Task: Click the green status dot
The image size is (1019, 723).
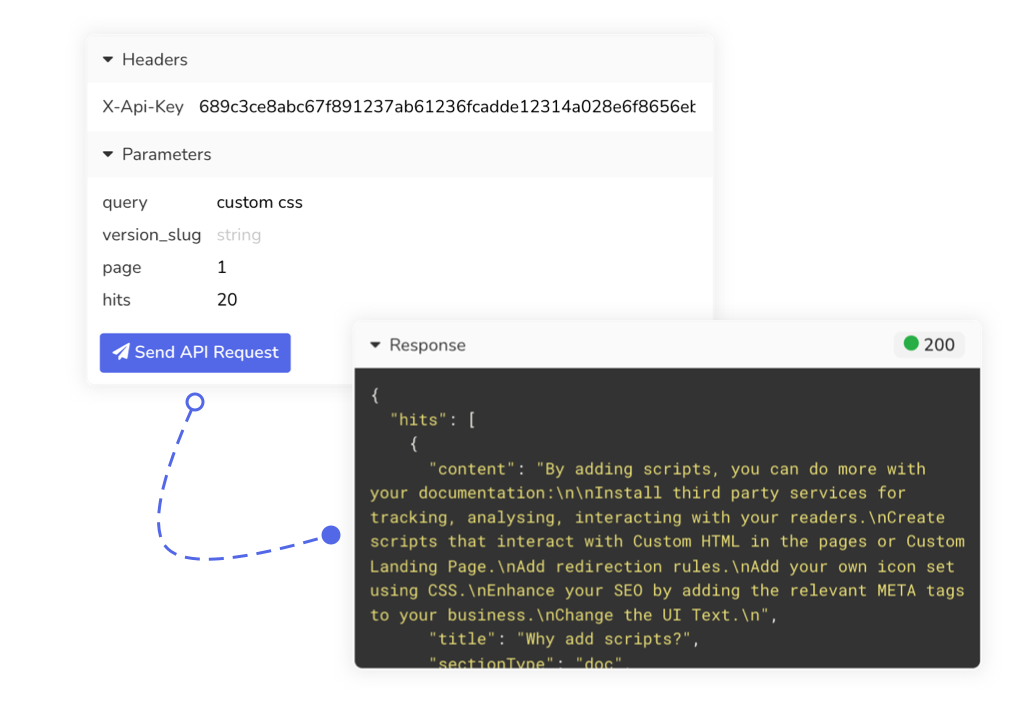Action: 910,344
